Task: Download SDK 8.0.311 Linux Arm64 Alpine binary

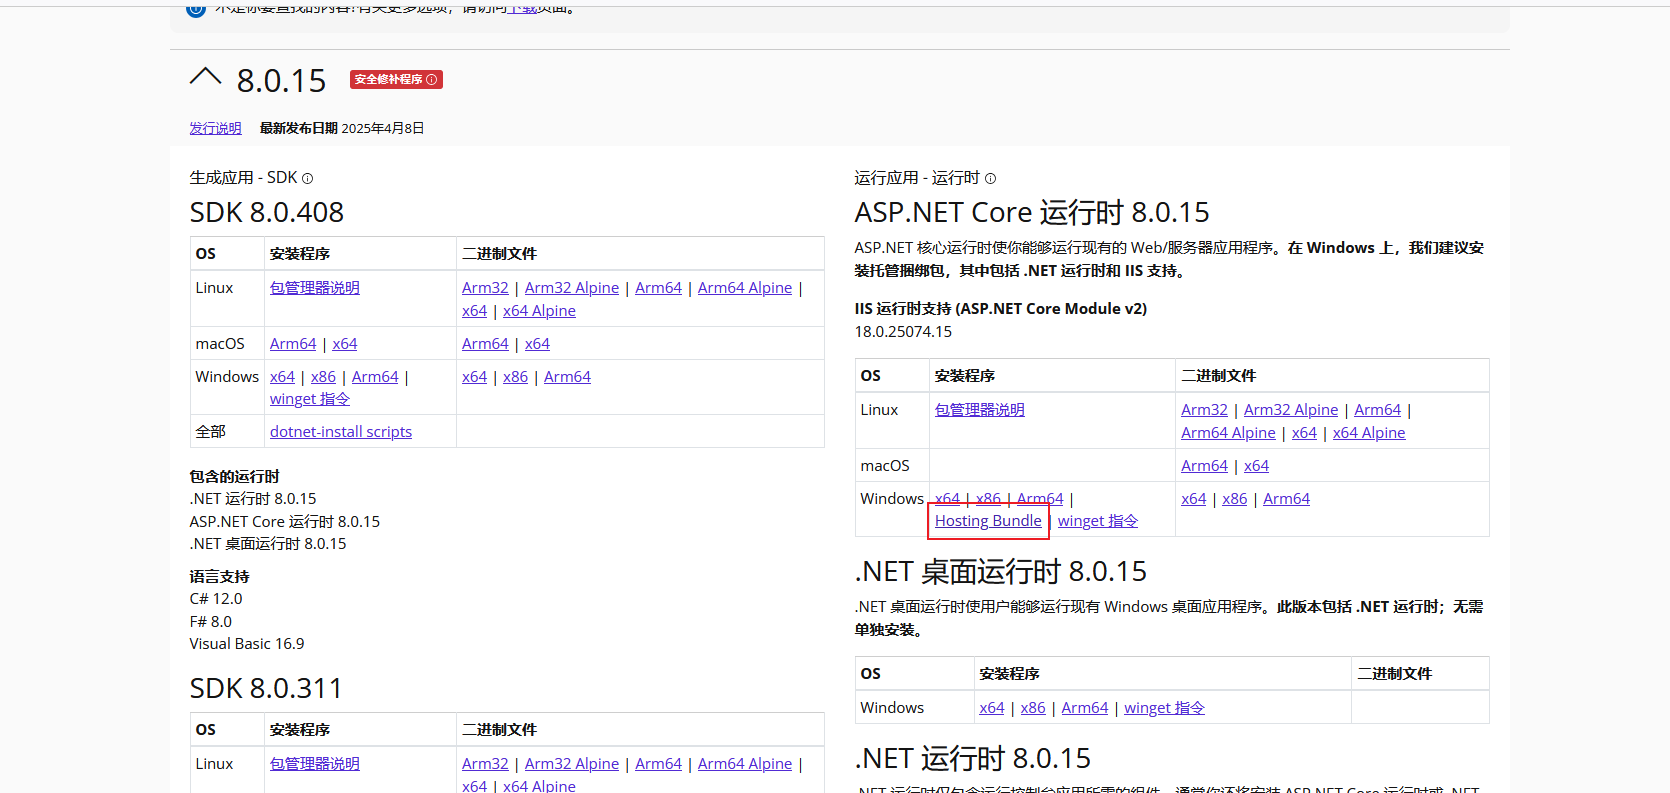Action: 745,764
